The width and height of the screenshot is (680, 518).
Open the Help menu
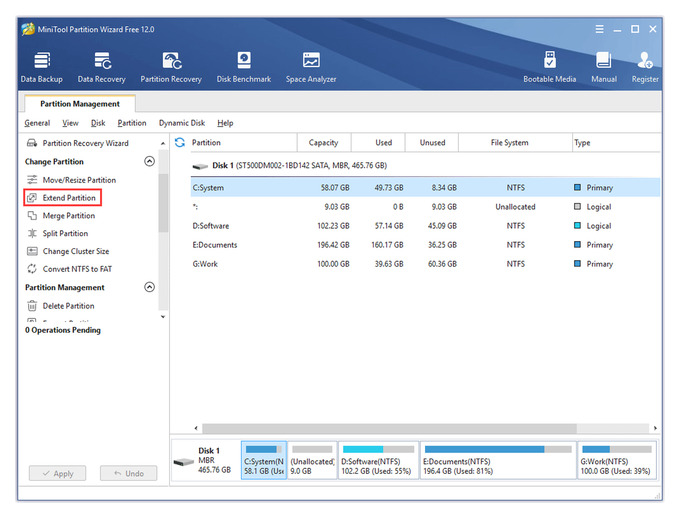coord(225,123)
